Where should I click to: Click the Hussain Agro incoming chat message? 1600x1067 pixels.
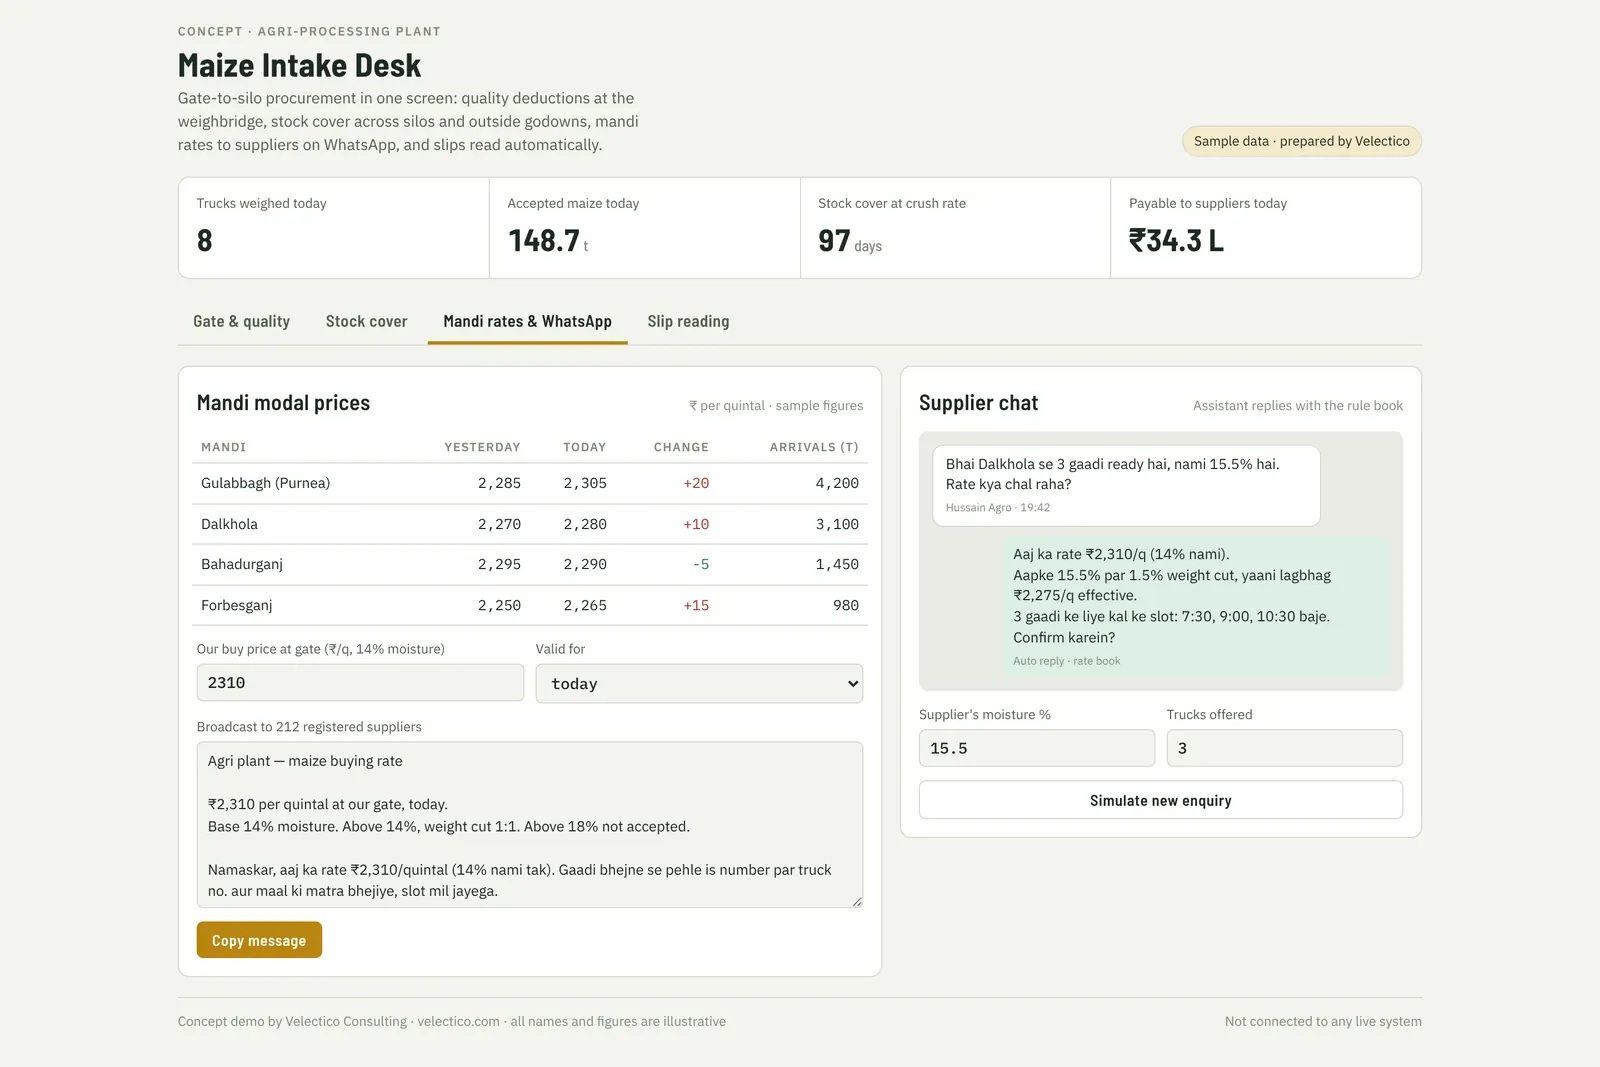[1126, 485]
